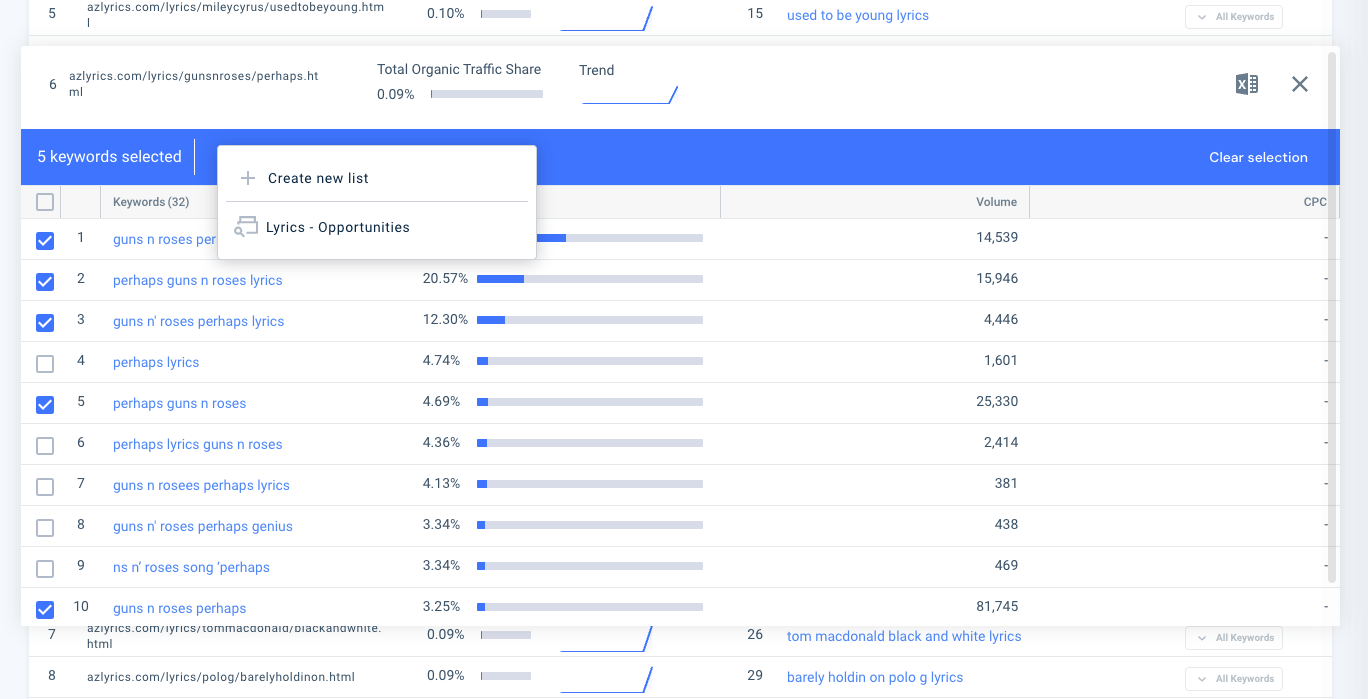This screenshot has height=699, width=1368.
Task: Click Clear selection
Action: click(x=1258, y=157)
